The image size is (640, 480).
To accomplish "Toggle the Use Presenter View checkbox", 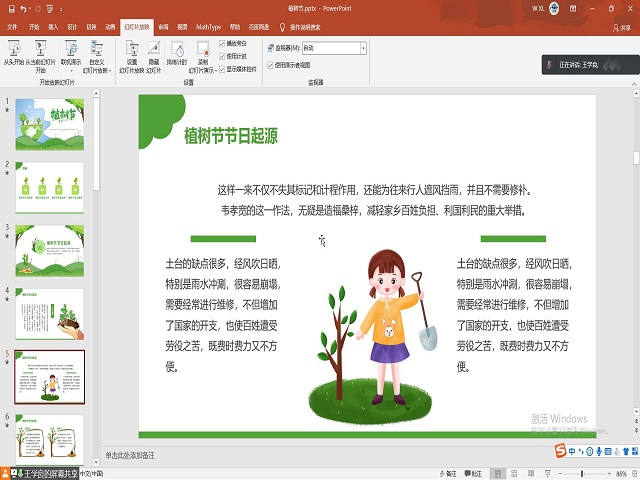I will 270,64.
